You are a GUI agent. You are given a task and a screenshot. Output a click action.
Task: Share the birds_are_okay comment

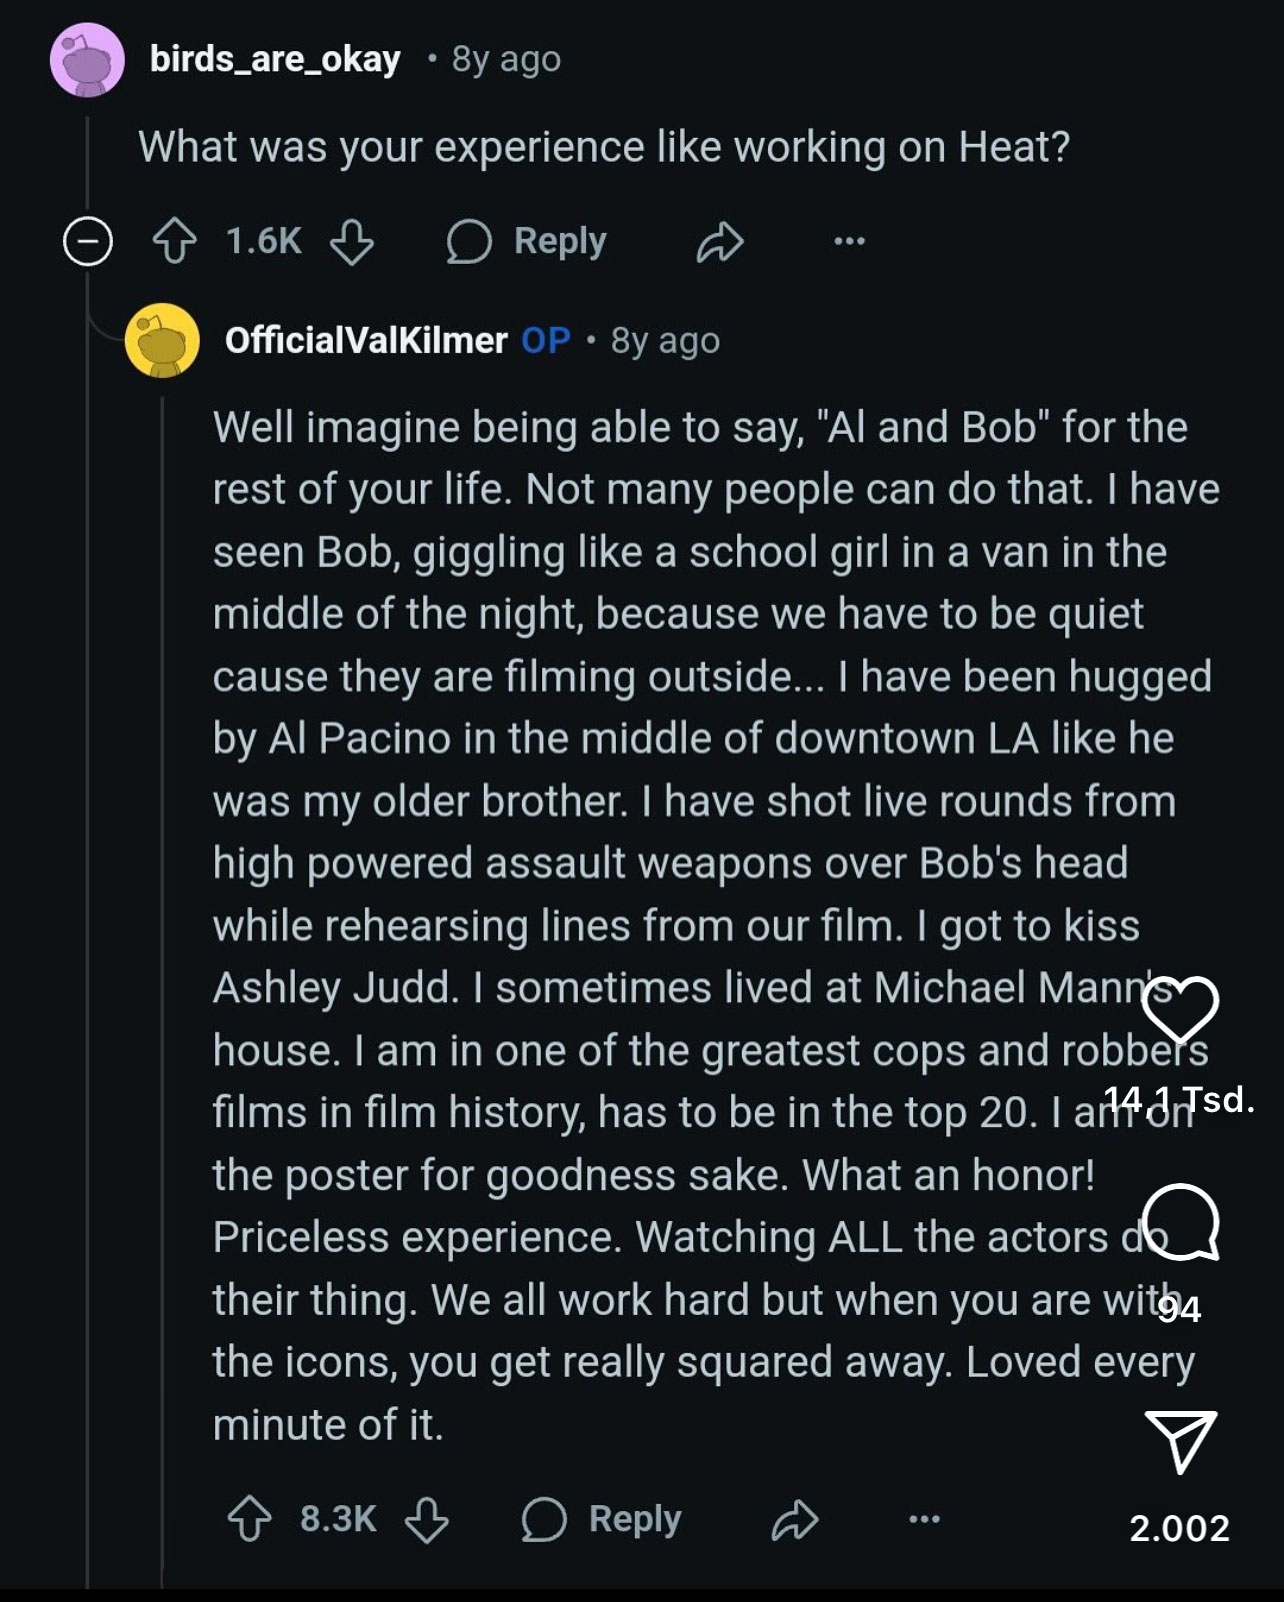click(720, 242)
